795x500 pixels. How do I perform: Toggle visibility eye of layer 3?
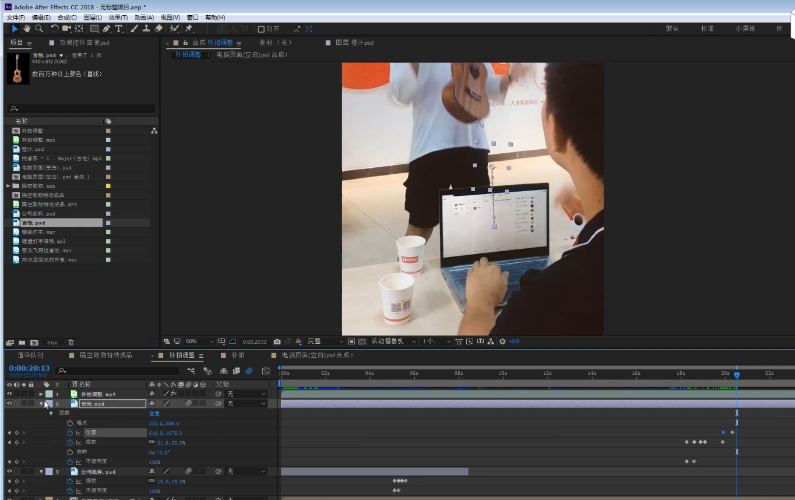10,471
